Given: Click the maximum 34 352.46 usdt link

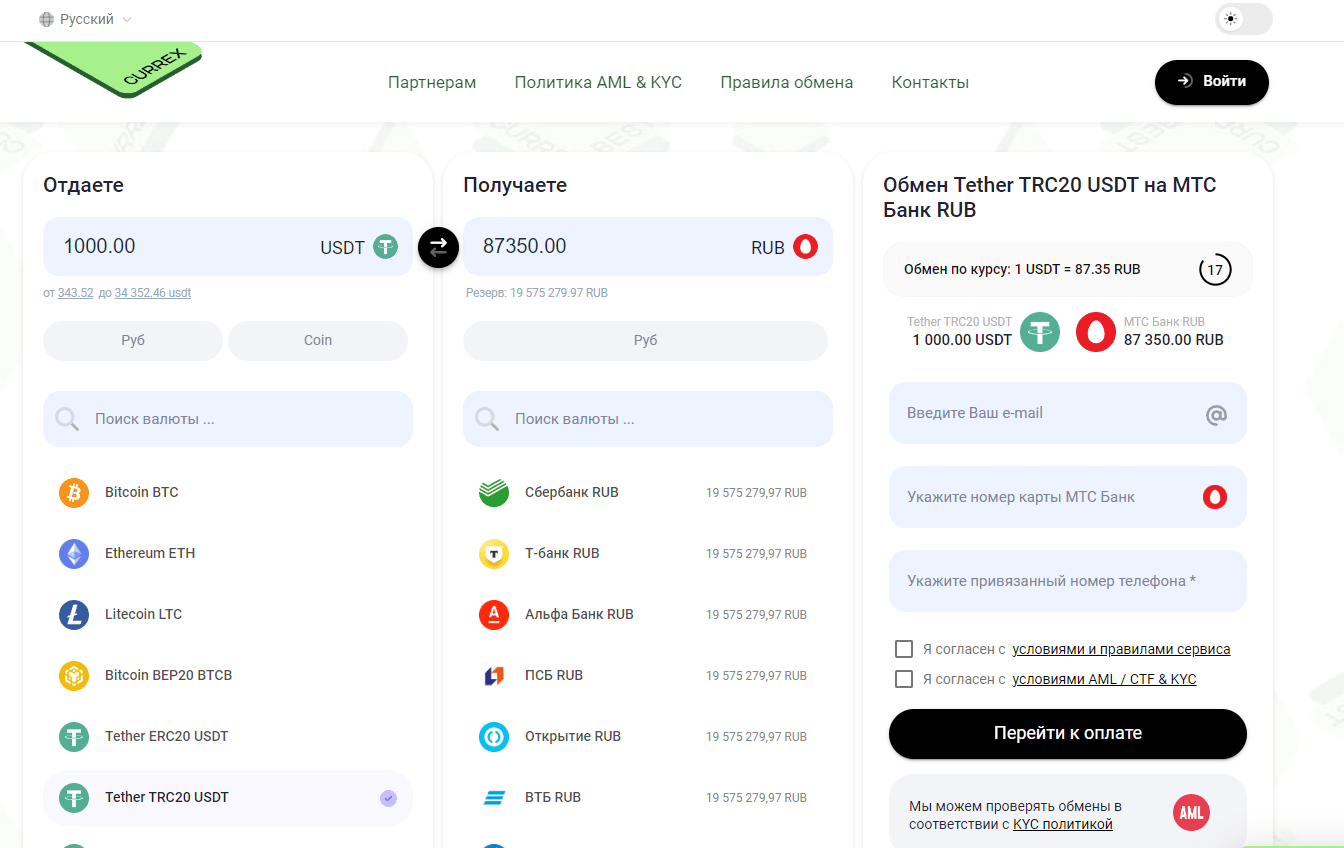Looking at the screenshot, I should pyautogui.click(x=153, y=293).
